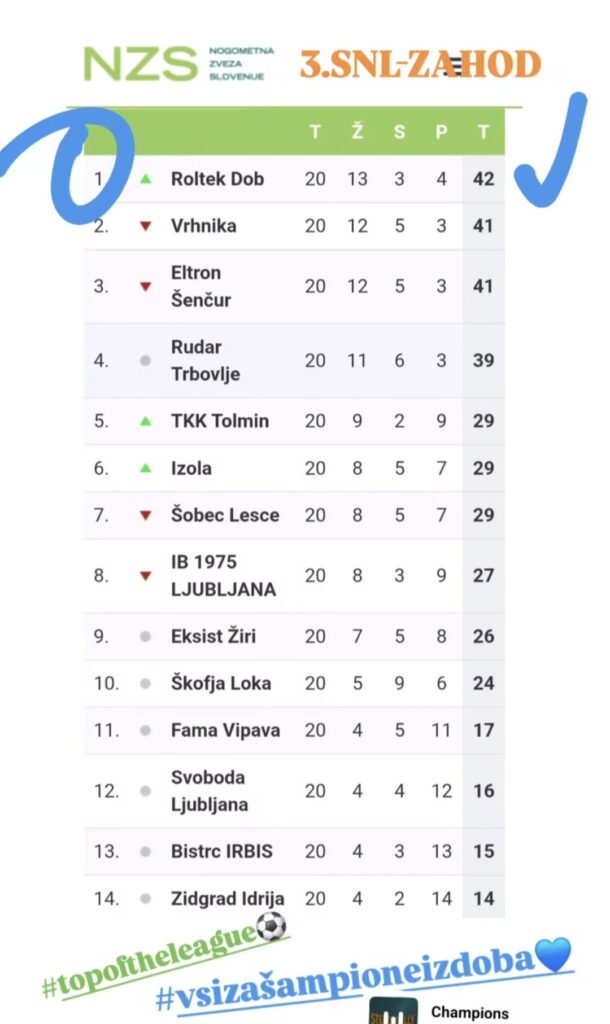
Task: Sort by the Ž wins column header
Action: click(x=357, y=132)
